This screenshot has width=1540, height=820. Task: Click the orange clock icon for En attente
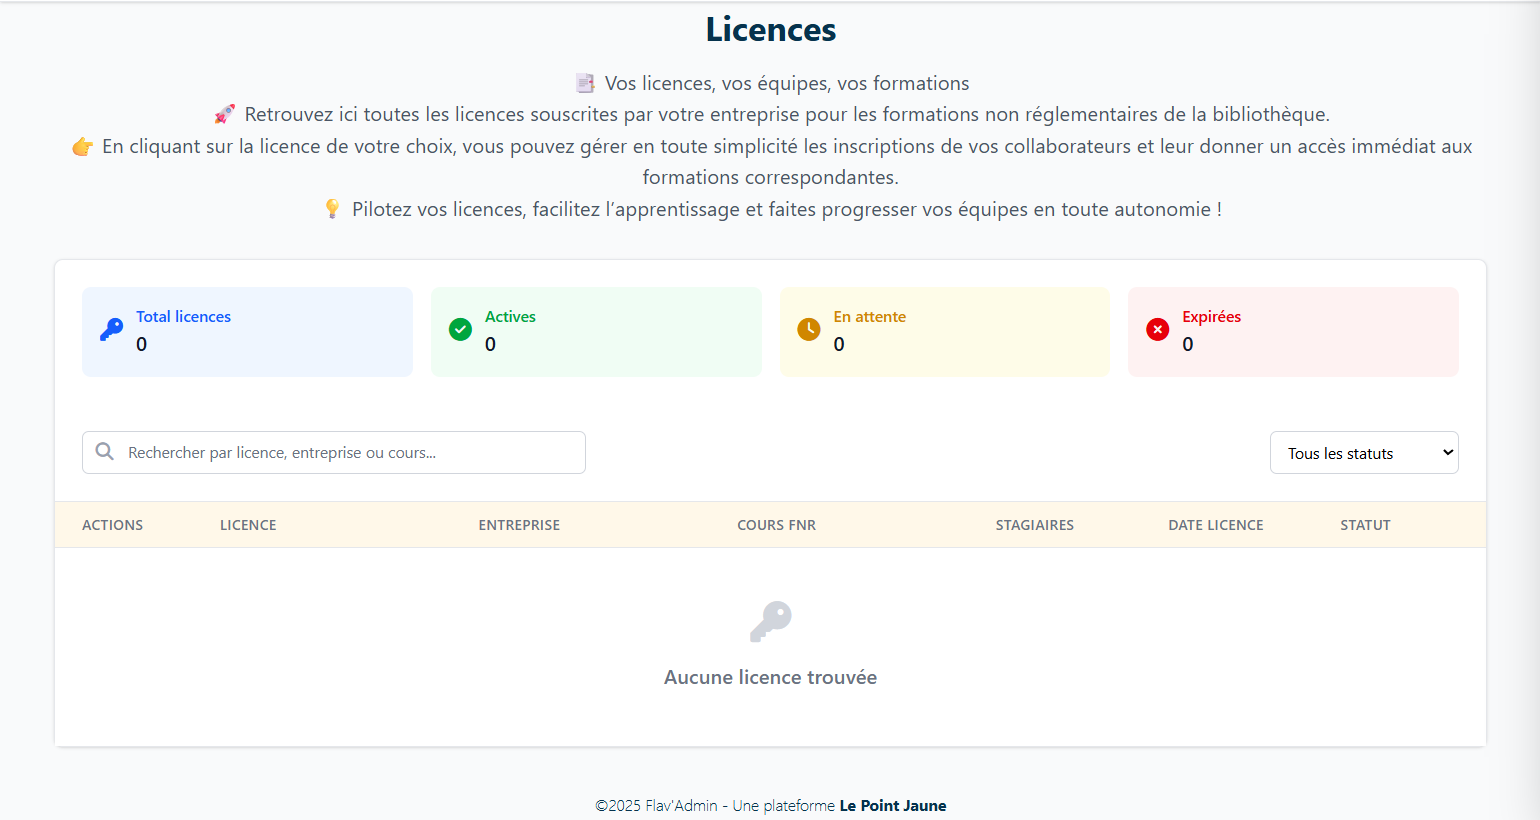(x=809, y=330)
